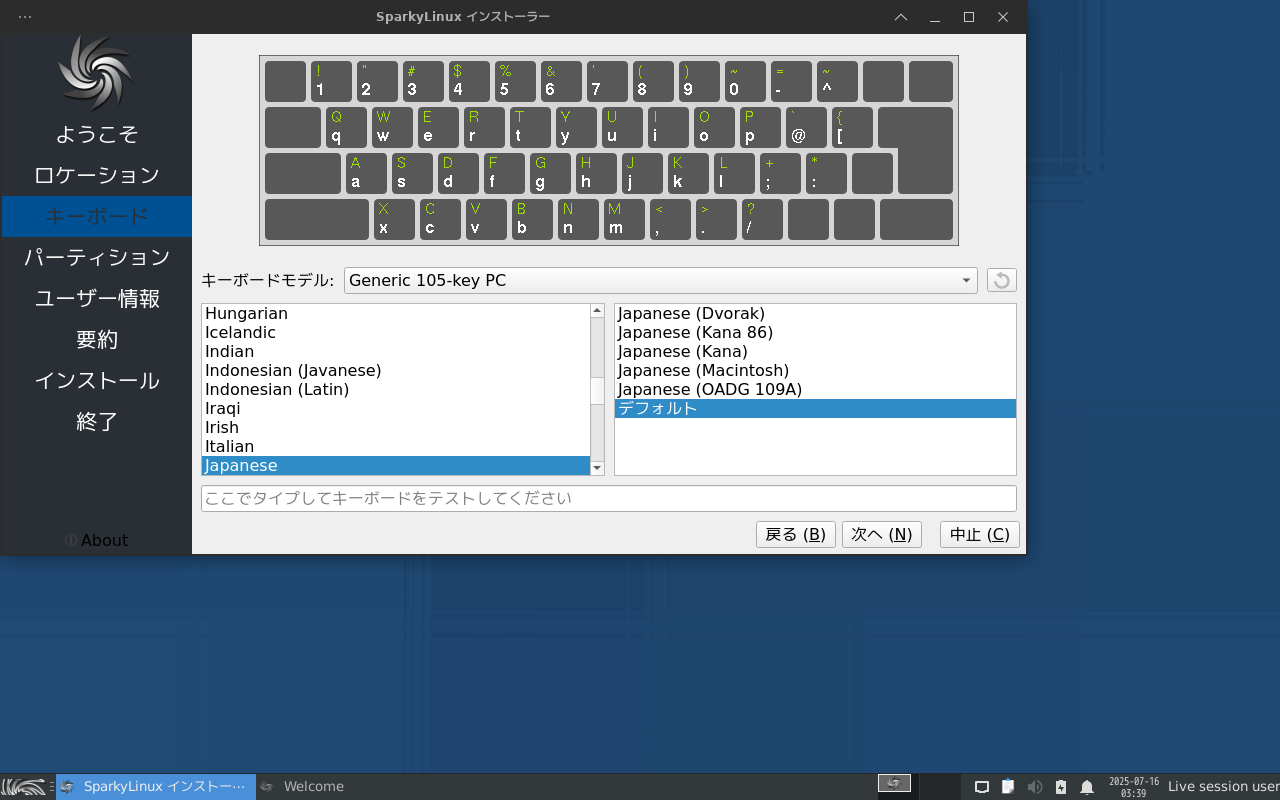Select Iraqi in the language list
The image size is (1280, 800).
coord(396,408)
